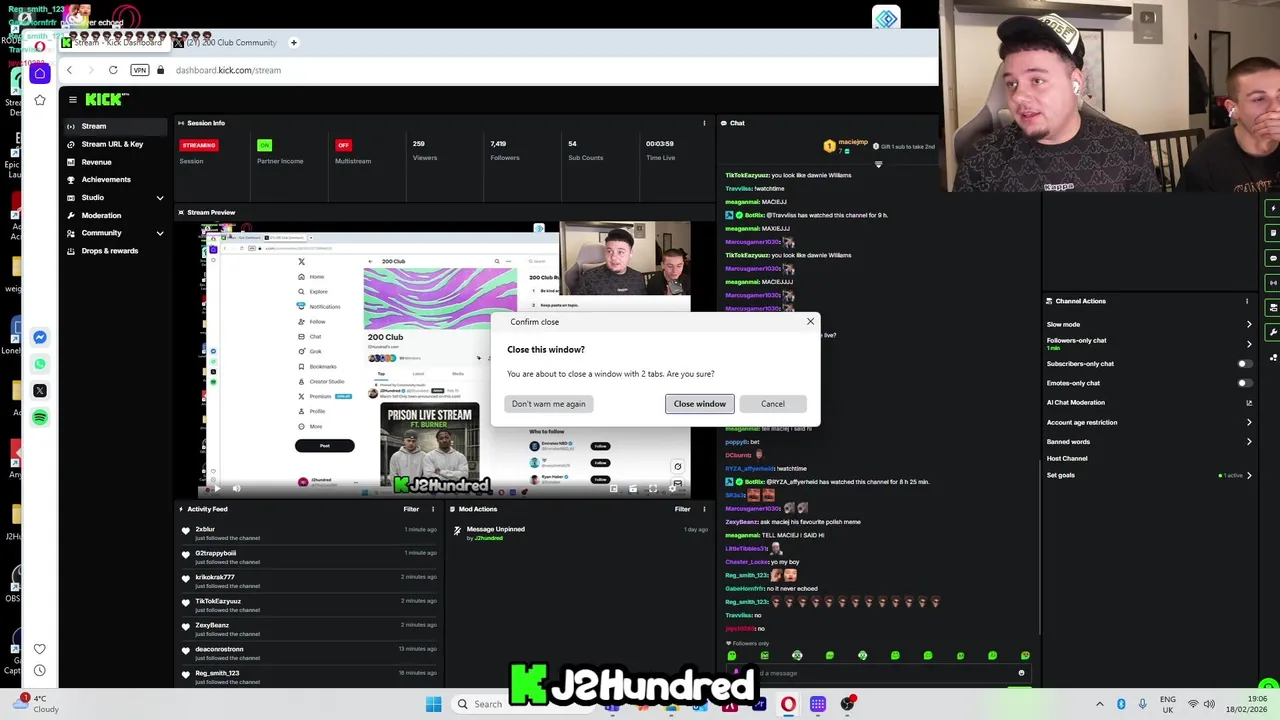Go back in the browser

click(69, 70)
